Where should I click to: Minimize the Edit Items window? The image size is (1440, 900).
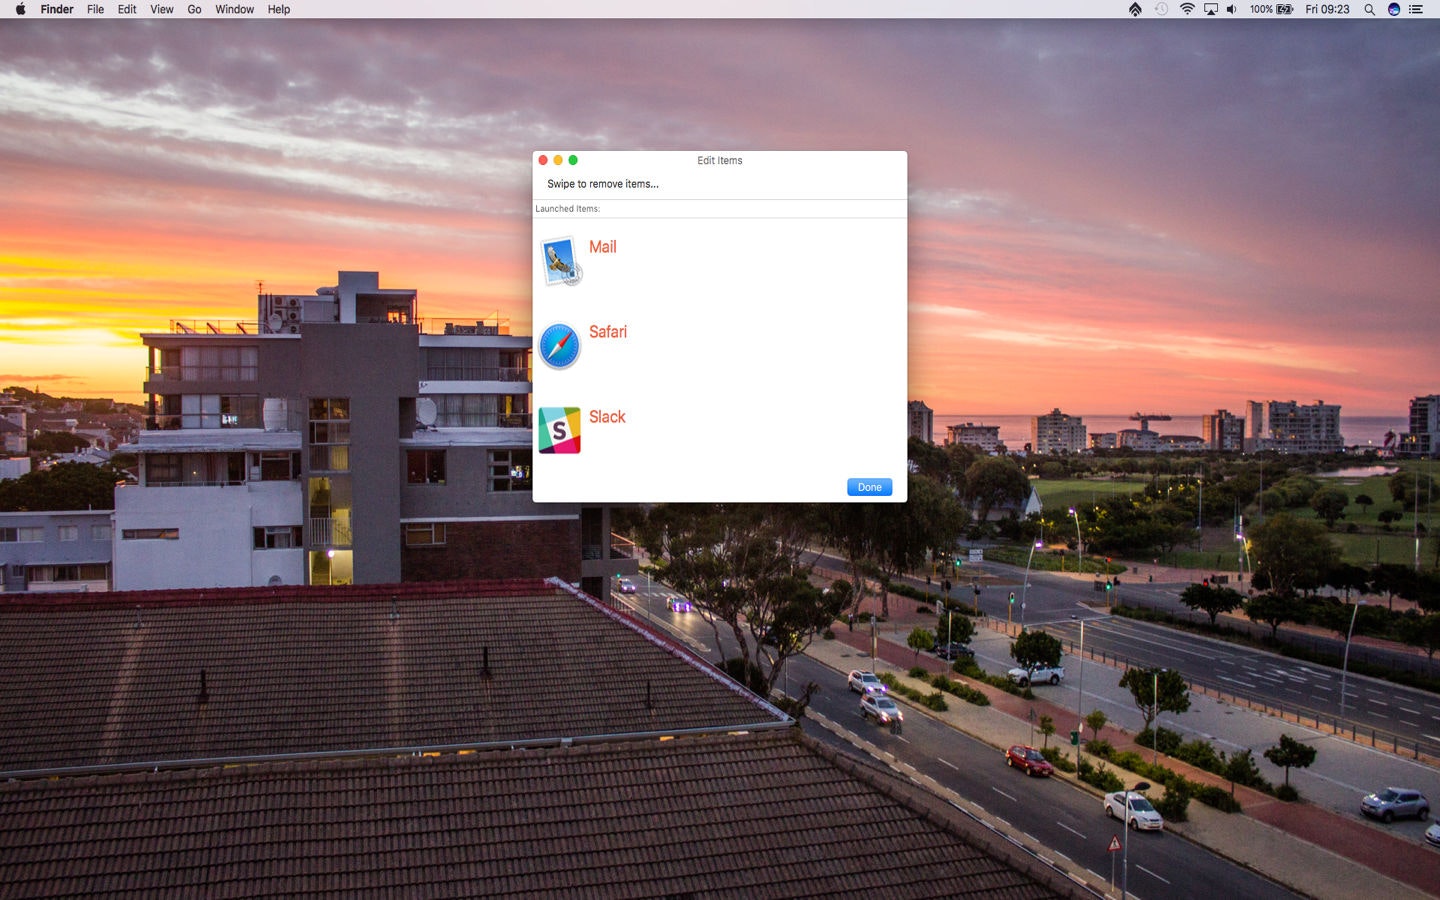pos(558,160)
